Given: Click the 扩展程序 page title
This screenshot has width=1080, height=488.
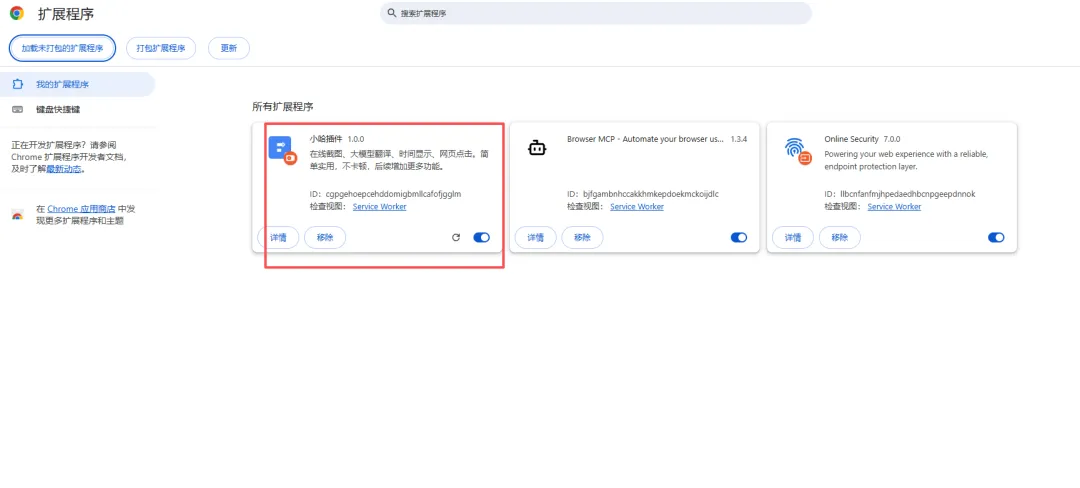Looking at the screenshot, I should (66, 14).
